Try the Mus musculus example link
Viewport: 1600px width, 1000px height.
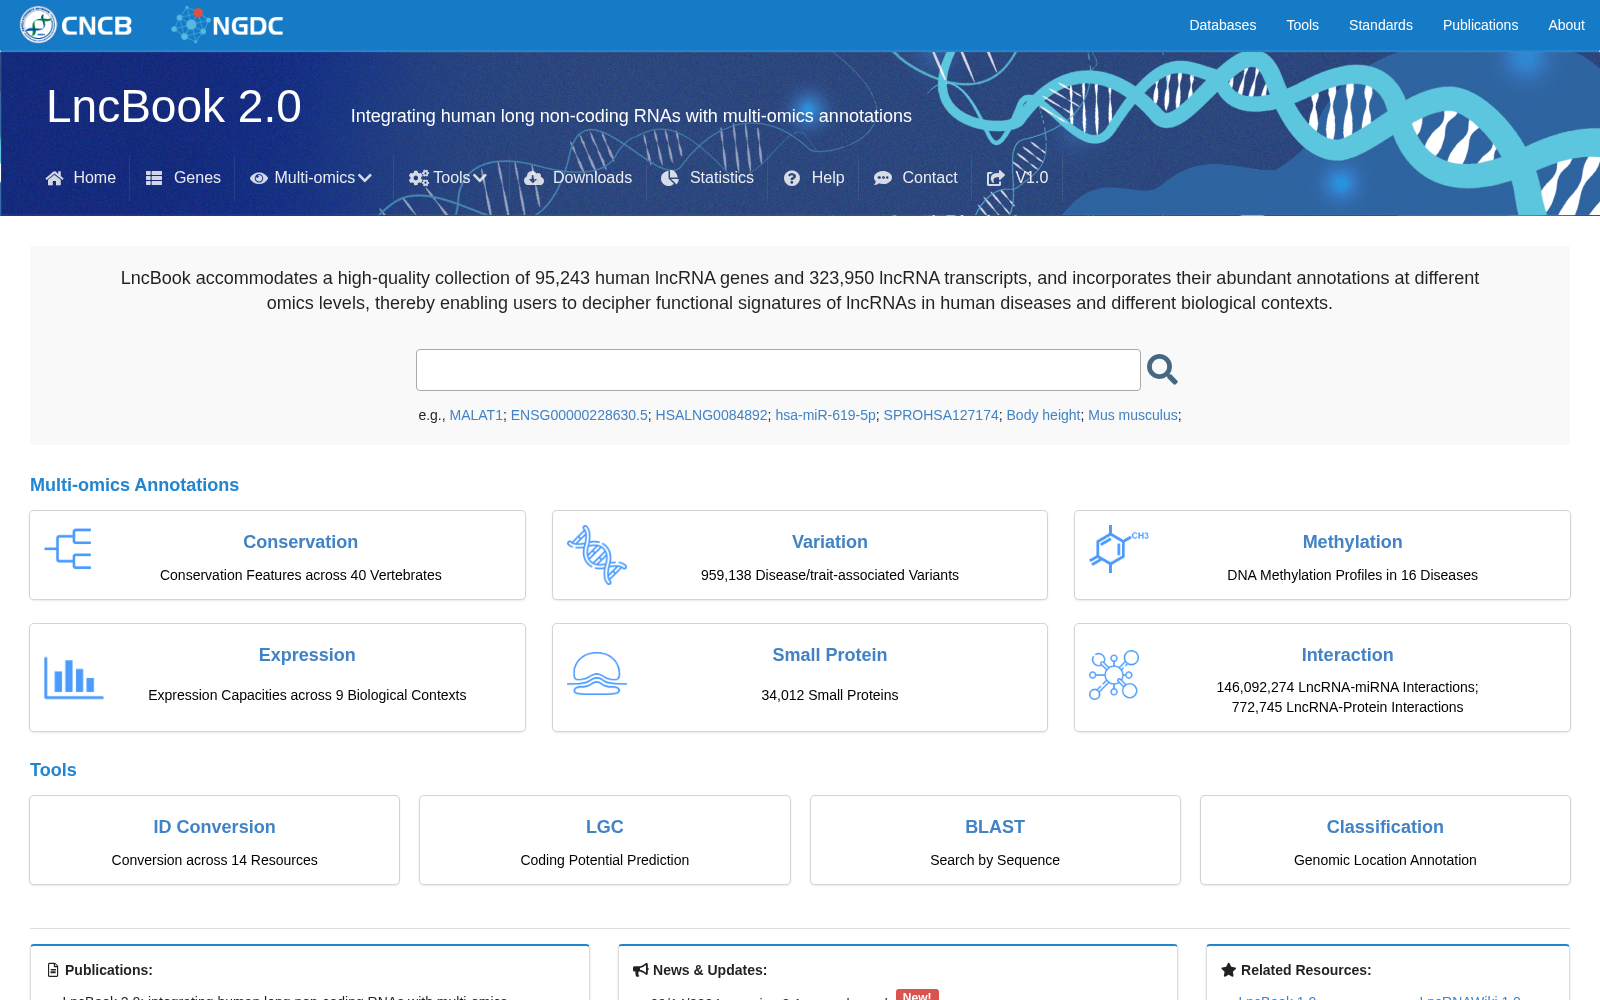pos(1133,415)
